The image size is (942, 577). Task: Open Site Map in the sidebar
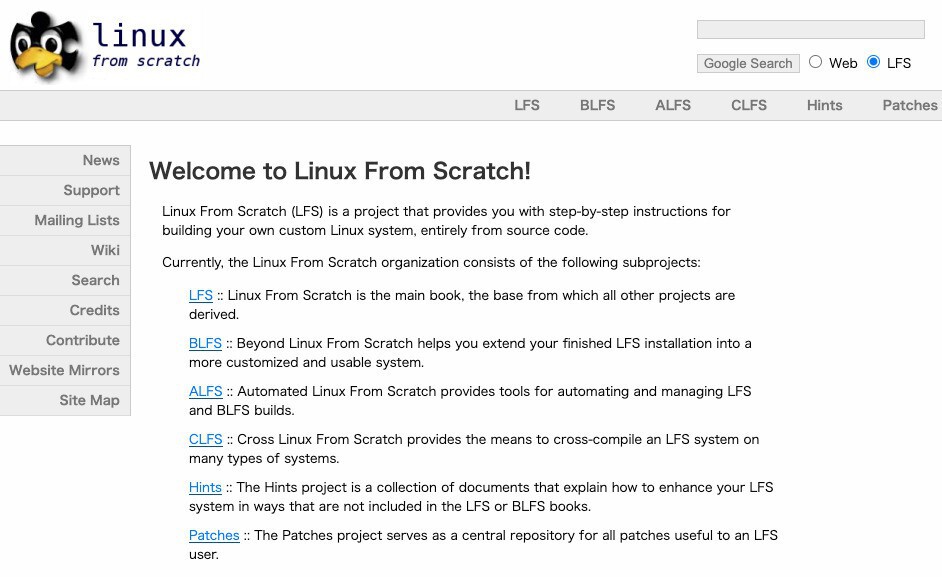click(89, 400)
